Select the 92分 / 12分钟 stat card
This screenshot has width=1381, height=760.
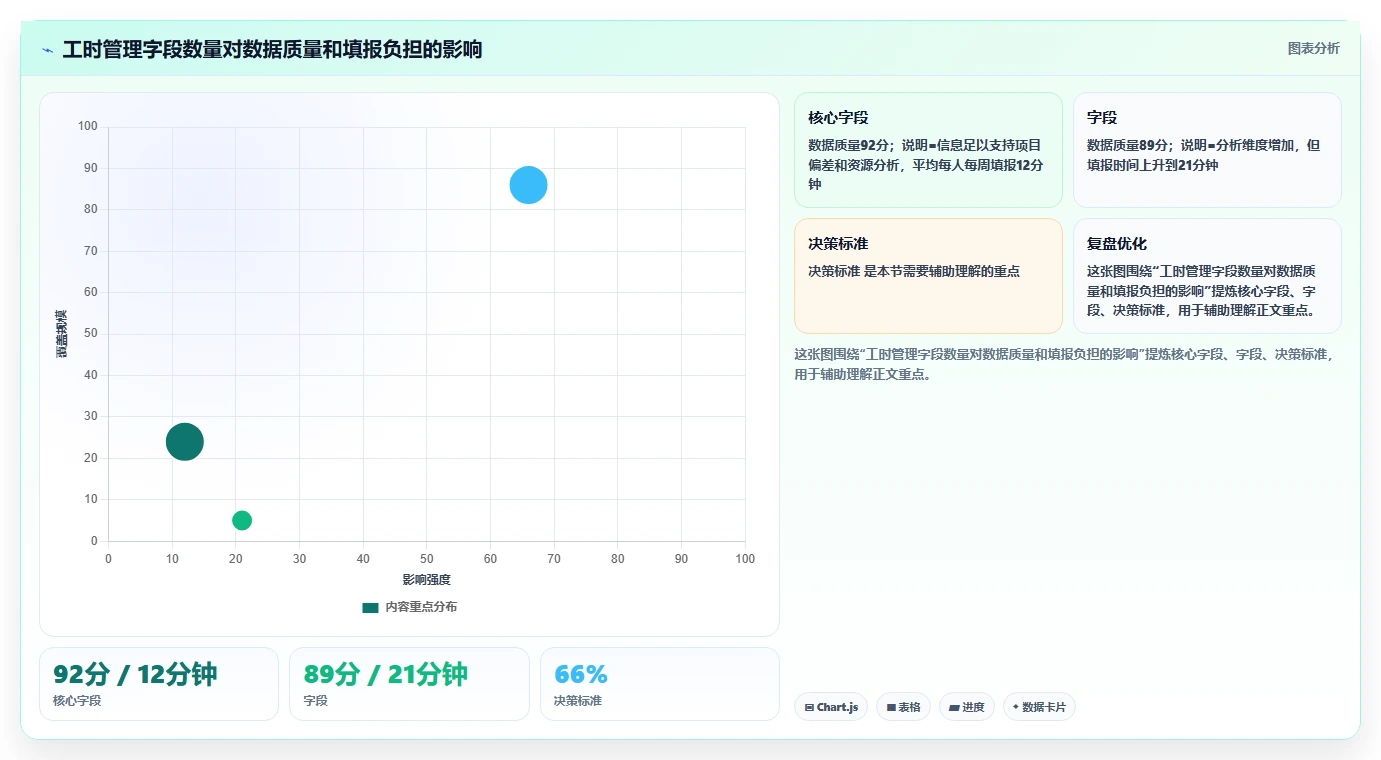click(x=159, y=684)
